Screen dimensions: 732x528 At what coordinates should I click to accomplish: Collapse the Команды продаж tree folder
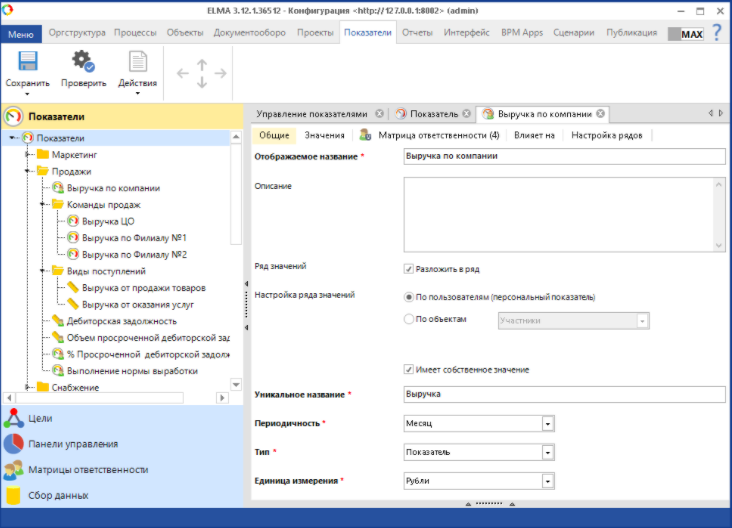pos(44,204)
